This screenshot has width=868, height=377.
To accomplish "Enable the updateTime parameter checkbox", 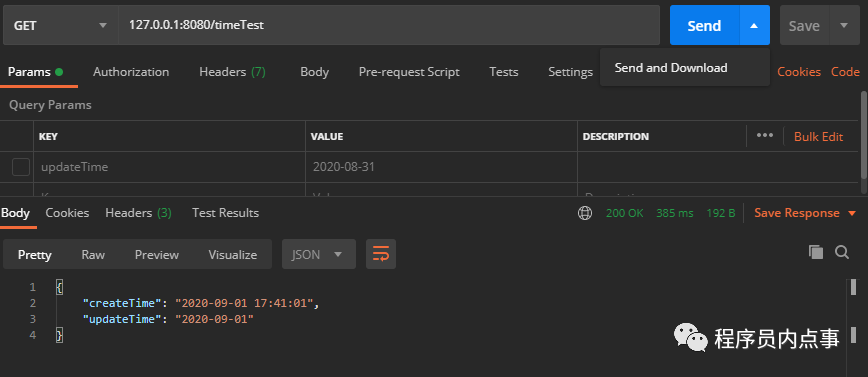I will [21, 167].
